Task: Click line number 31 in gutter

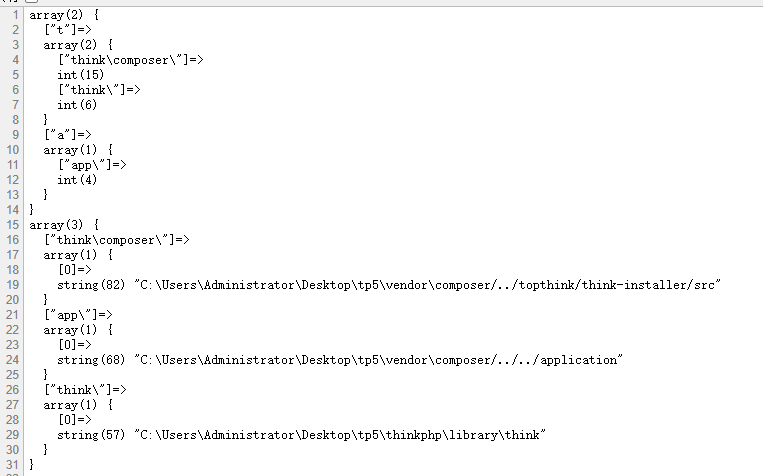Action: point(13,465)
